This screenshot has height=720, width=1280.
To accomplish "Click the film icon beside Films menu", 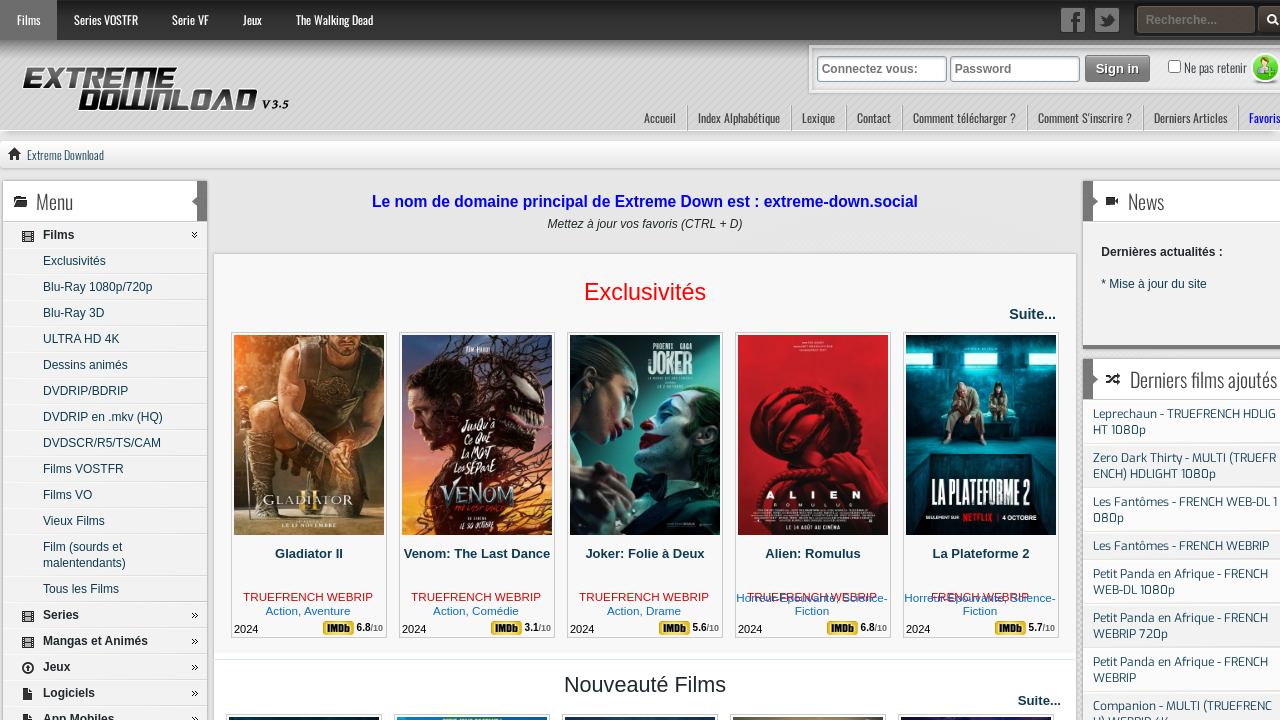I will (28, 236).
